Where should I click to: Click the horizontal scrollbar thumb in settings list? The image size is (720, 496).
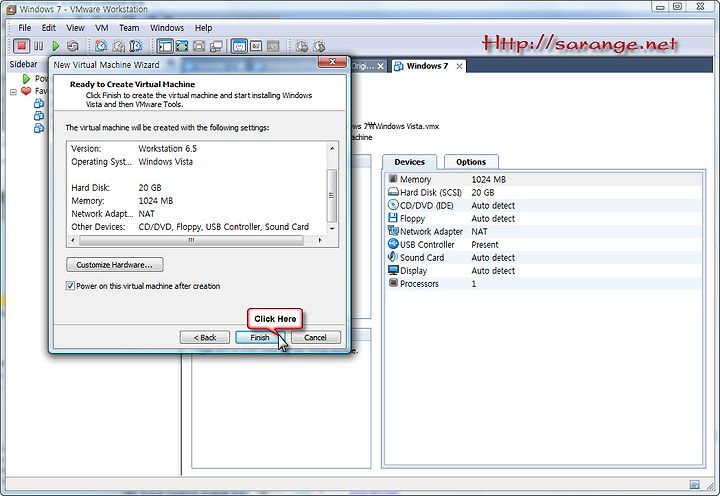191,240
